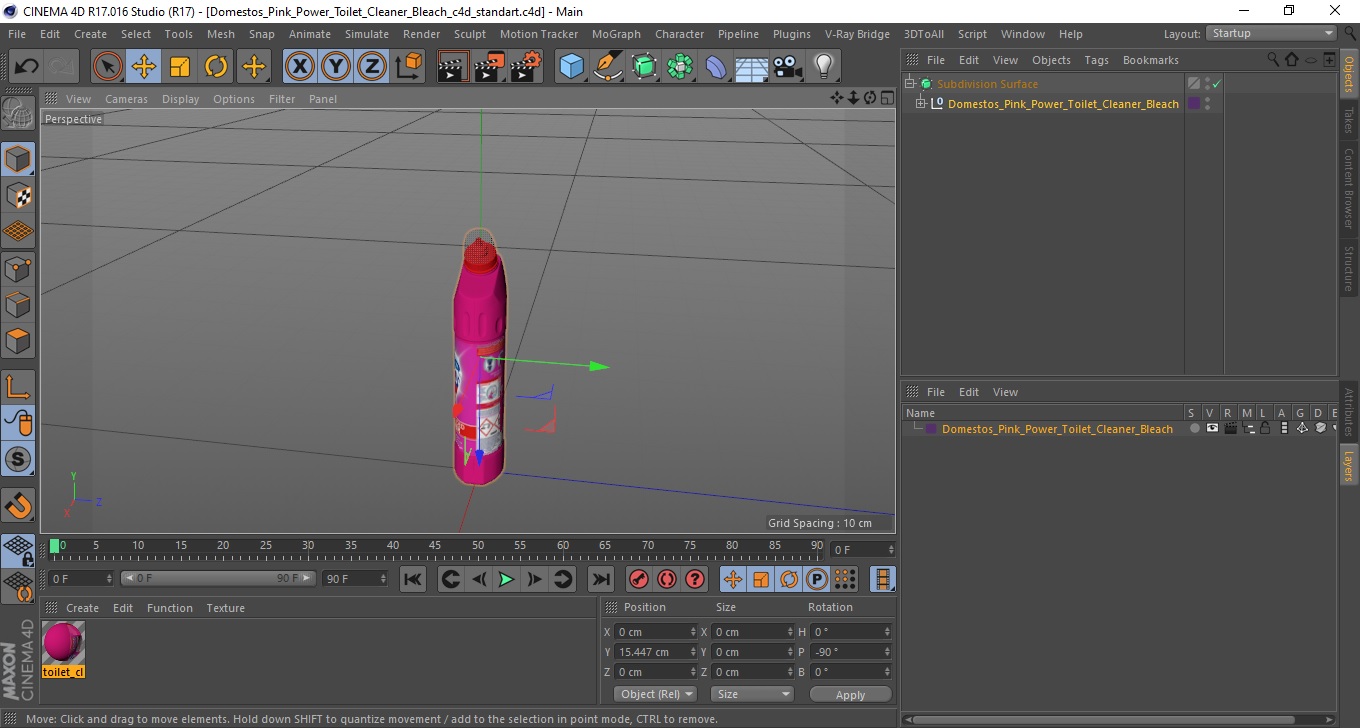Activate the Move tool in top toolbar

(x=144, y=67)
